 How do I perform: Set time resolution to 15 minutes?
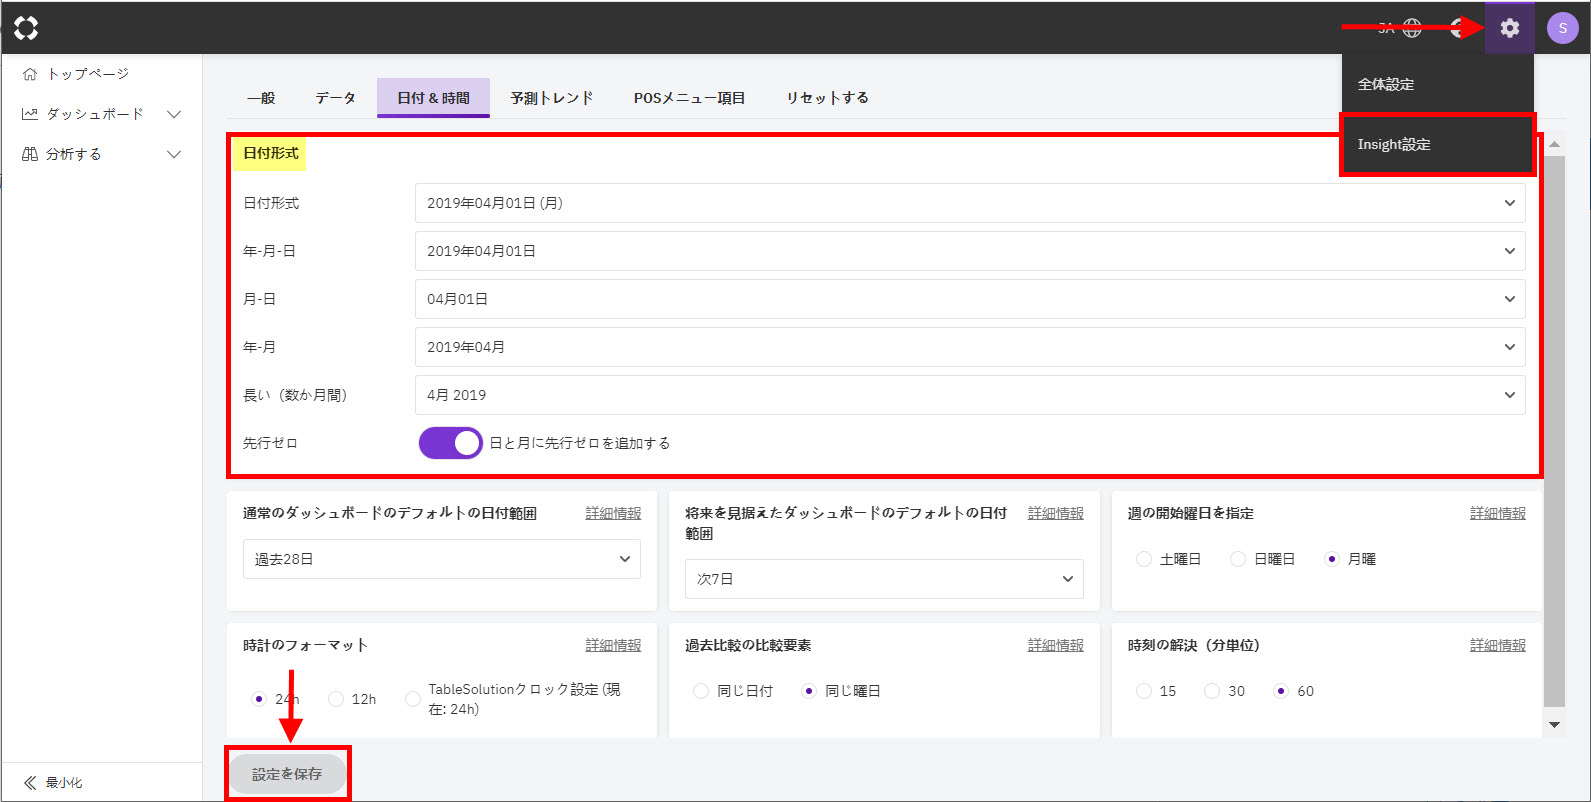coord(1144,691)
